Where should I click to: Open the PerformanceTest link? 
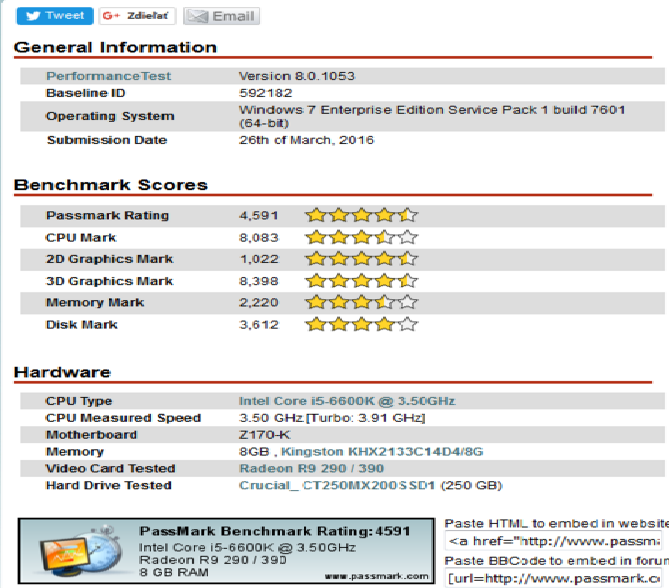tap(108, 76)
